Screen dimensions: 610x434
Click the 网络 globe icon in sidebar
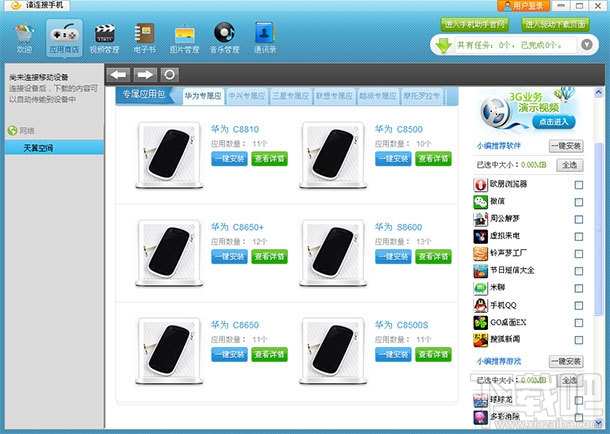coord(12,131)
